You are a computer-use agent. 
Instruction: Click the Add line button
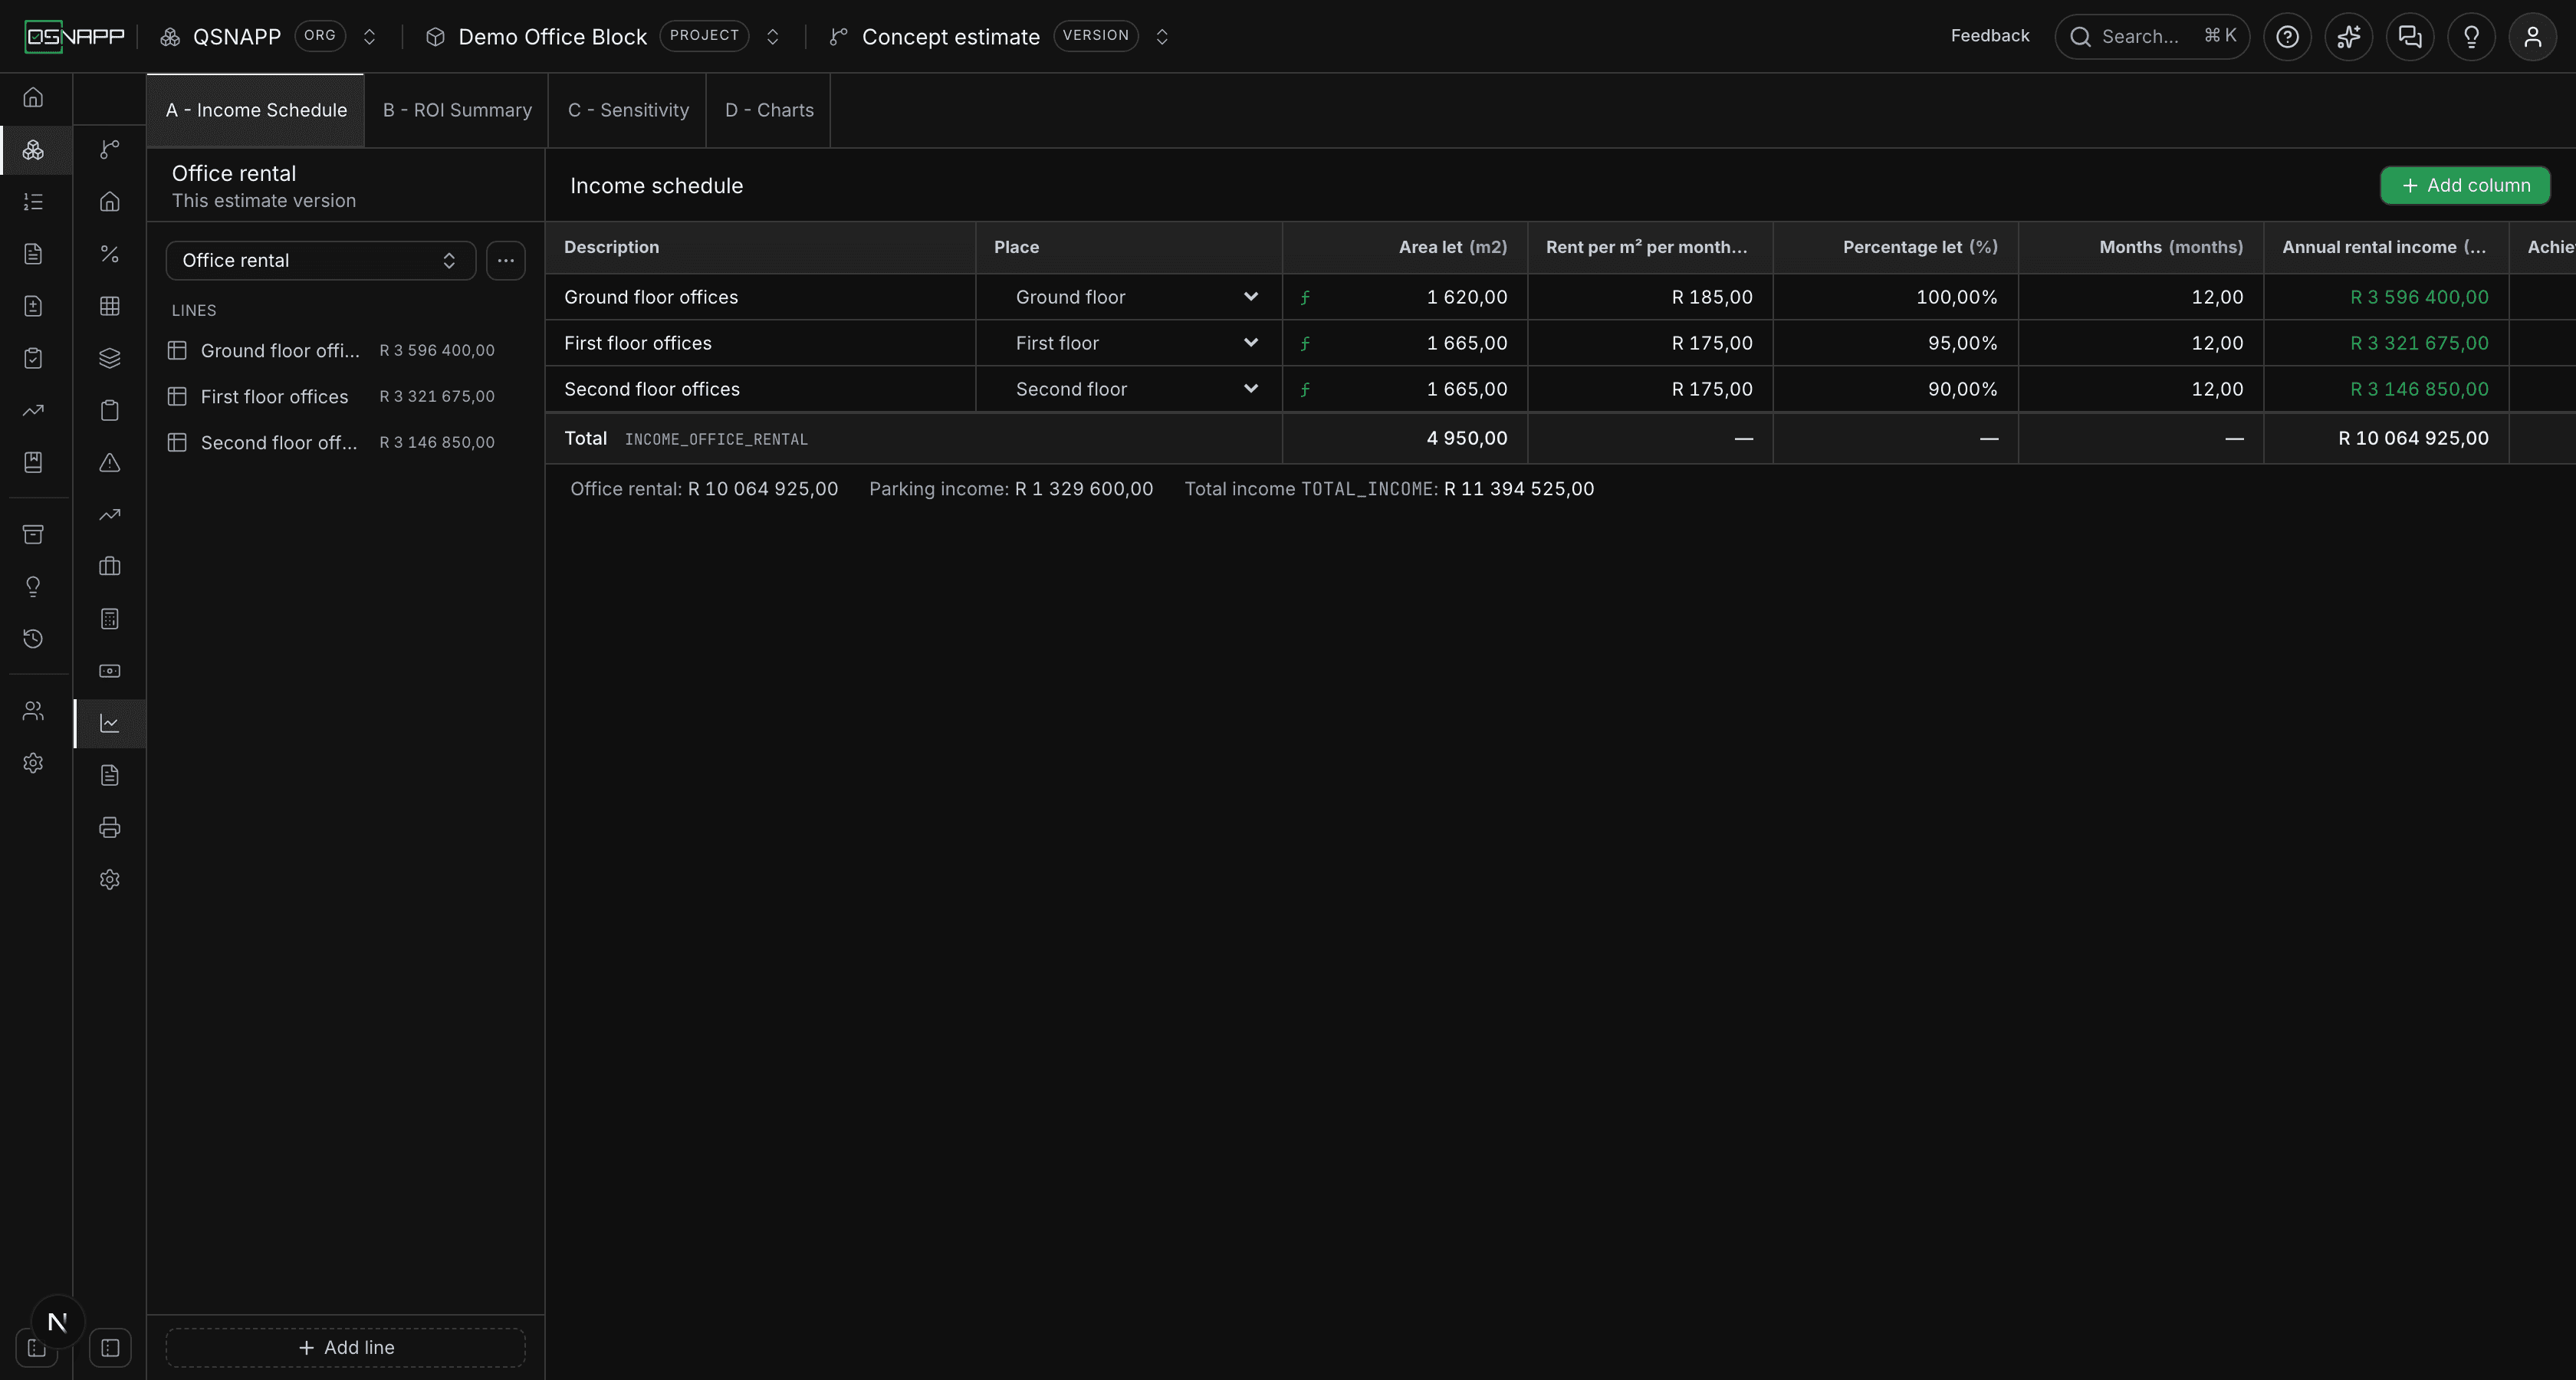(346, 1347)
